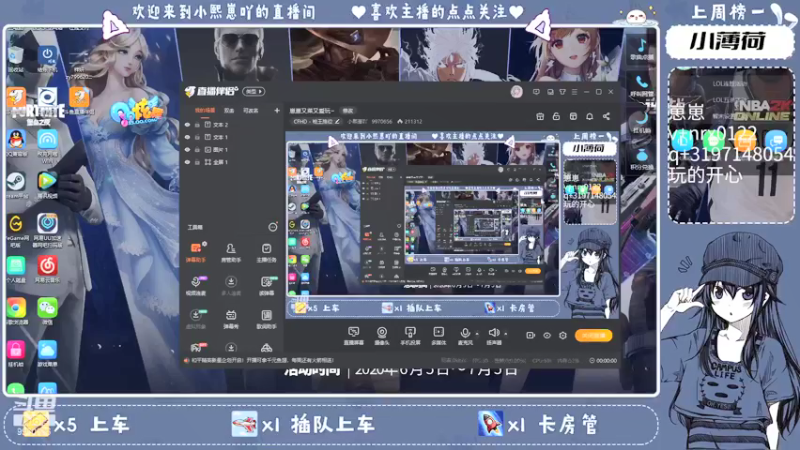The width and height of the screenshot is (800, 450).
Task: Open the 视频连麦 tool icon
Action: pos(195,282)
